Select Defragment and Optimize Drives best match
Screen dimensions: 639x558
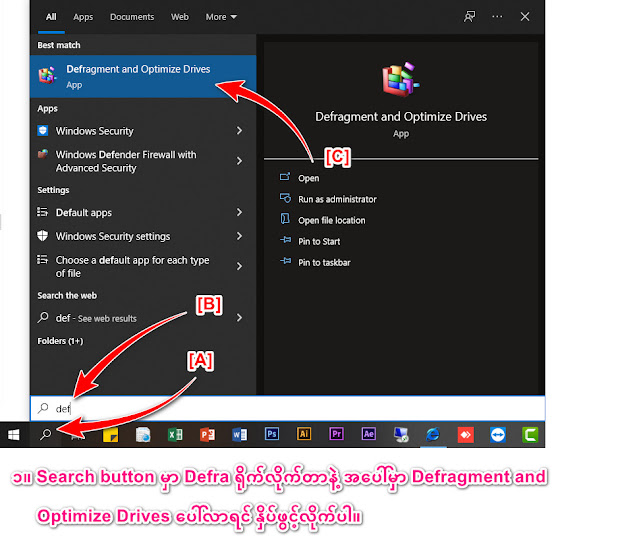tap(143, 76)
